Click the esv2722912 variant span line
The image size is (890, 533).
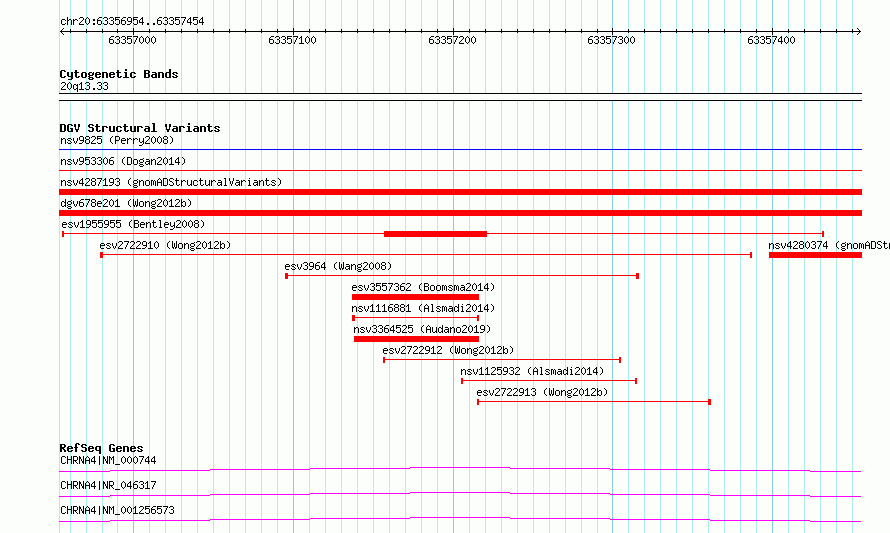502,360
